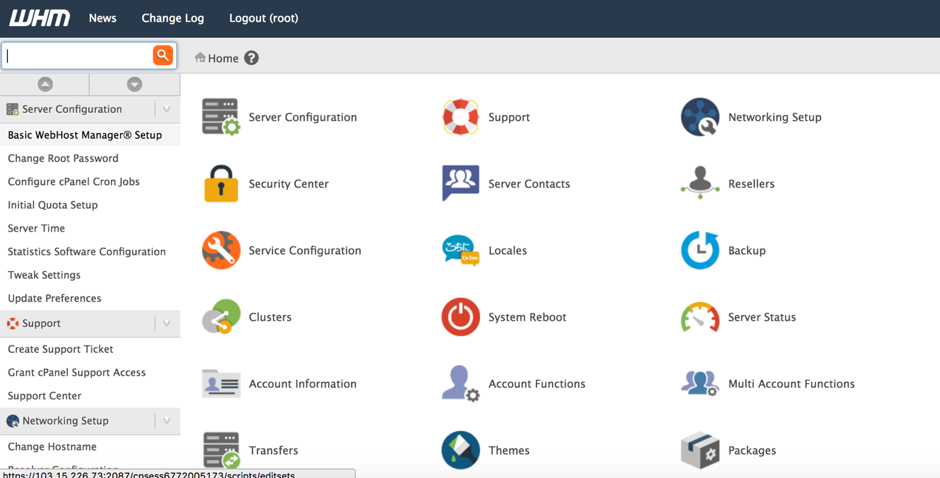The width and height of the screenshot is (940, 478).
Task: Open the Service Configuration wrench icon
Action: coord(221,250)
